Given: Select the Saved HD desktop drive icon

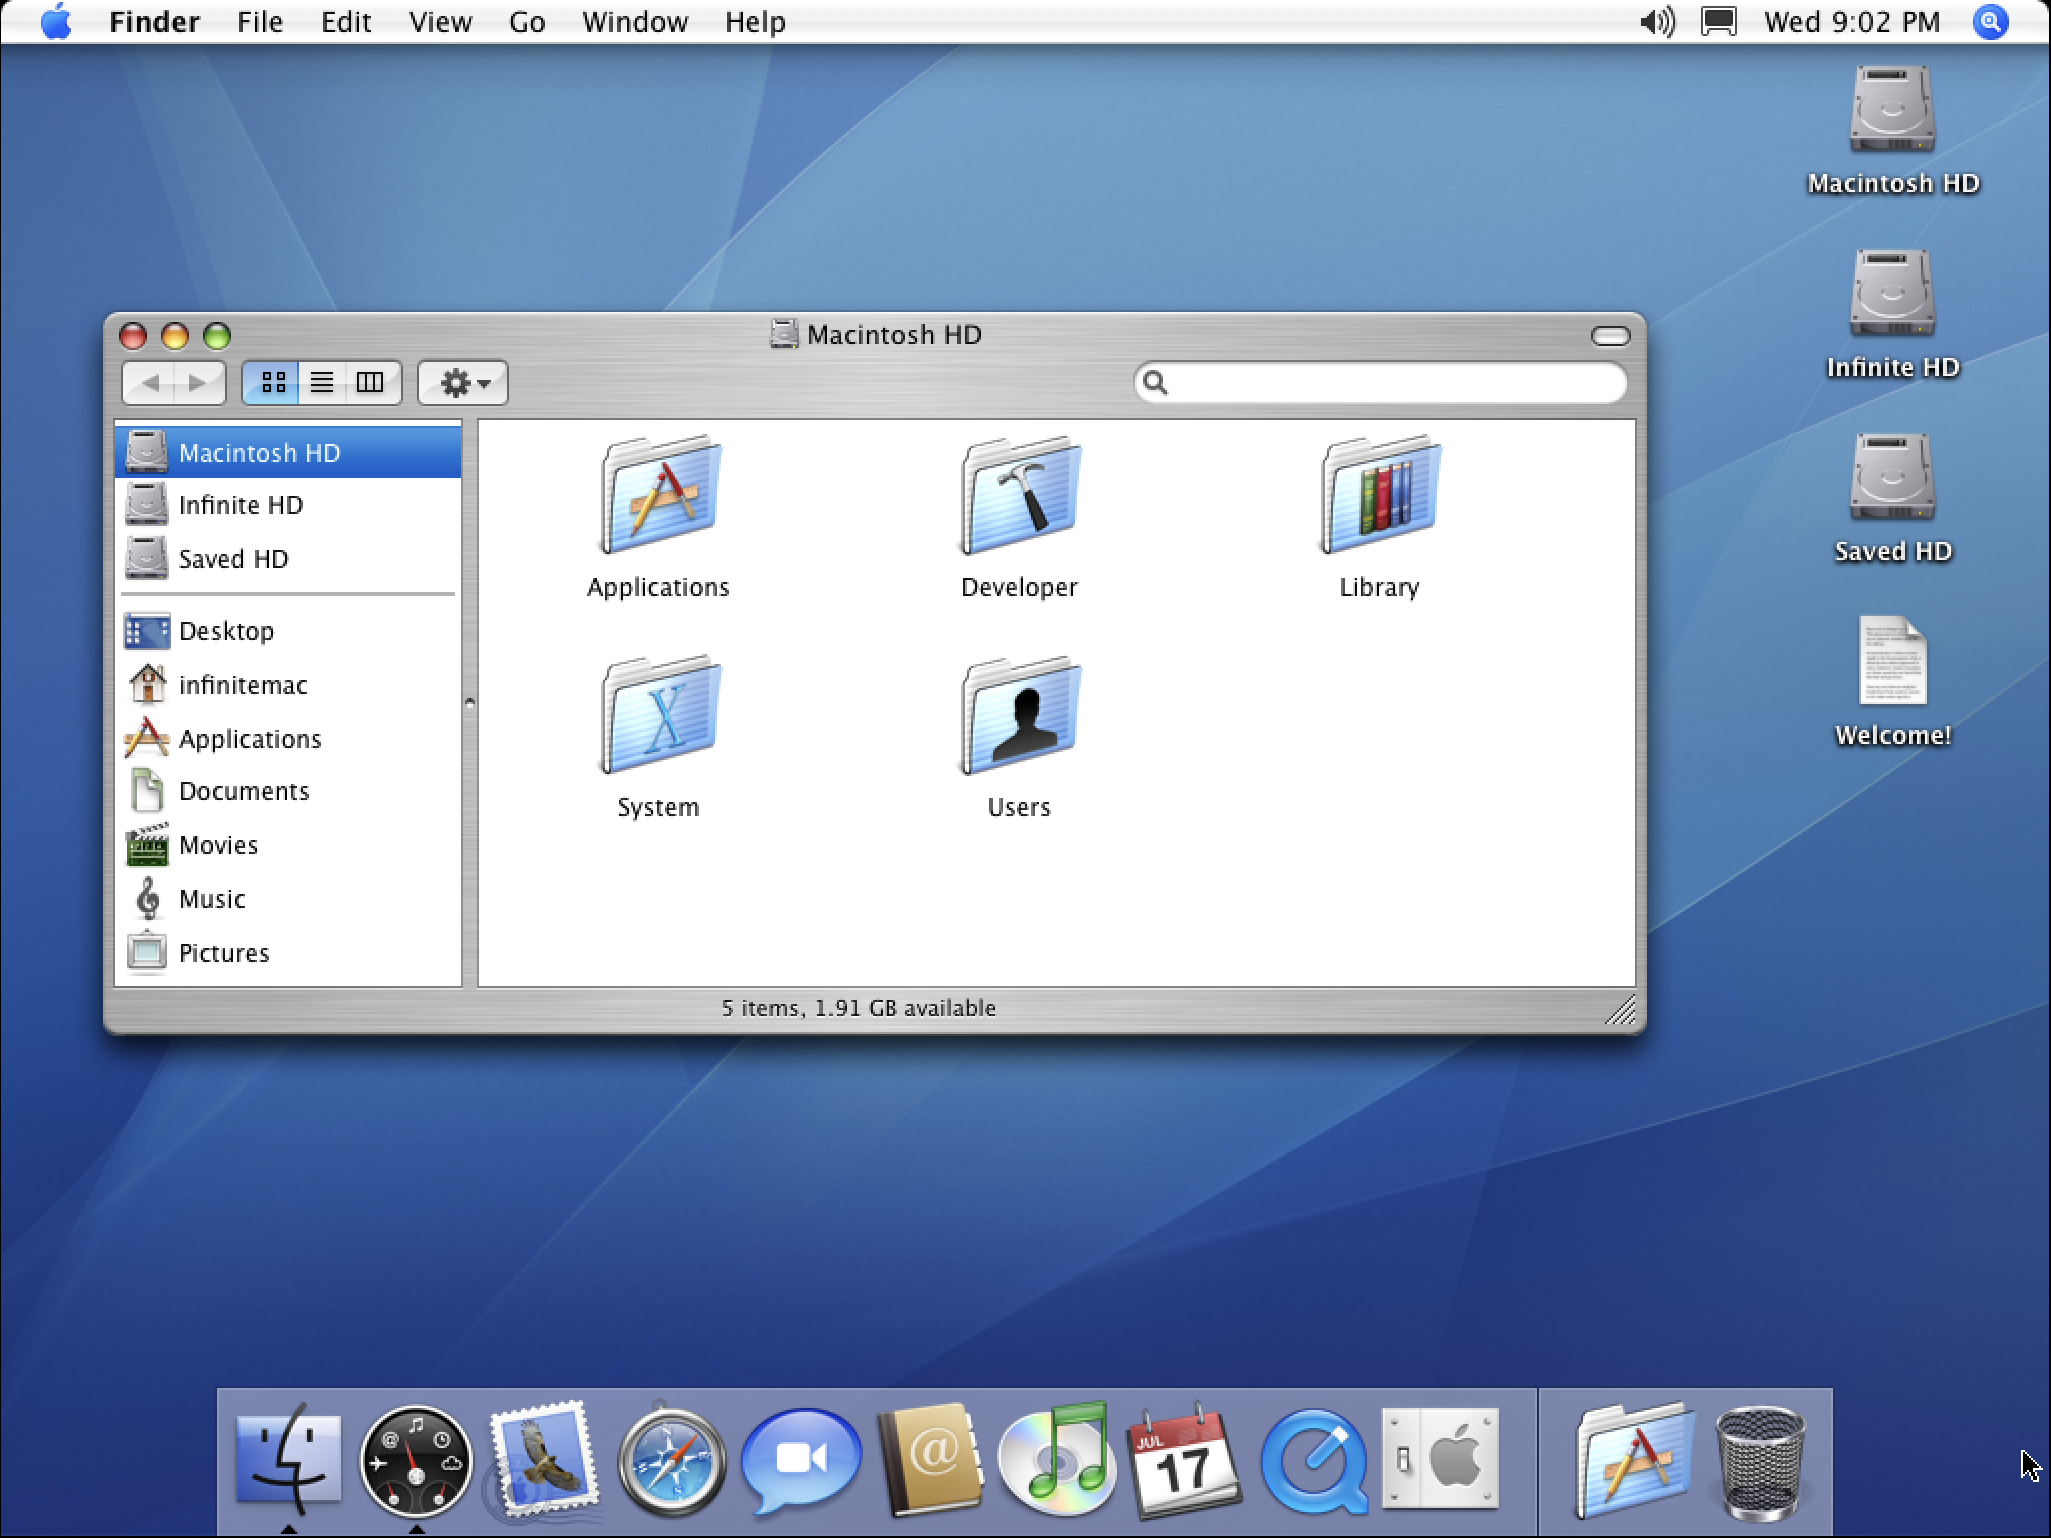Looking at the screenshot, I should click(1892, 477).
